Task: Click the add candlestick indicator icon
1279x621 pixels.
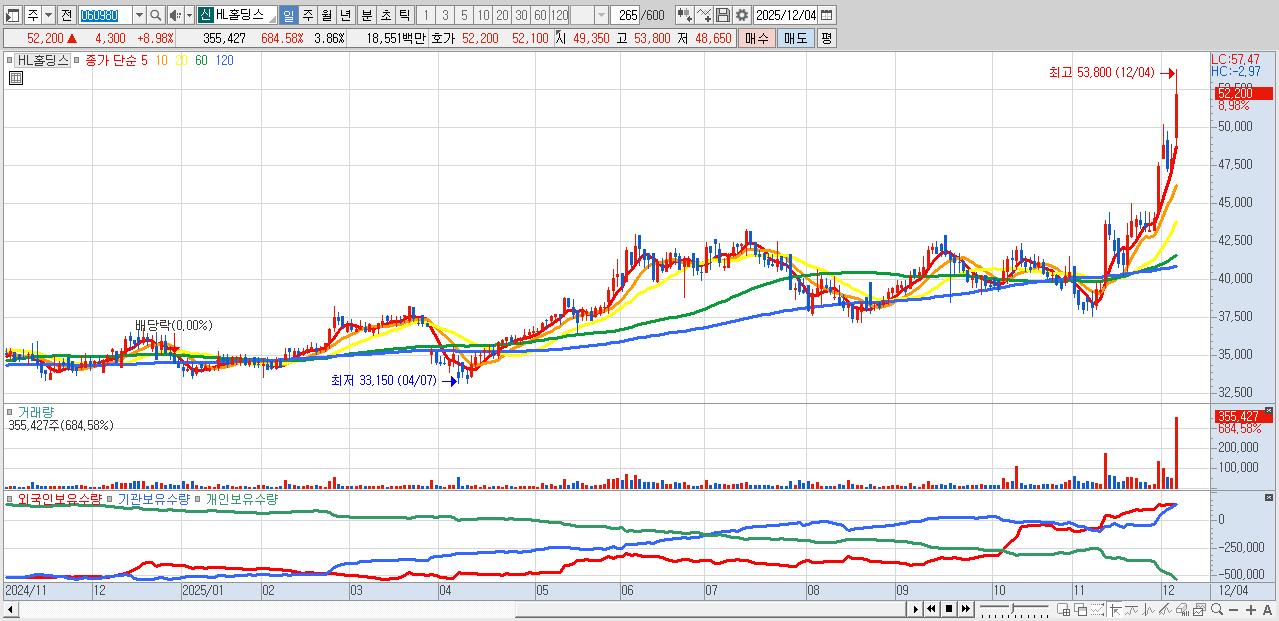Action: click(x=684, y=15)
